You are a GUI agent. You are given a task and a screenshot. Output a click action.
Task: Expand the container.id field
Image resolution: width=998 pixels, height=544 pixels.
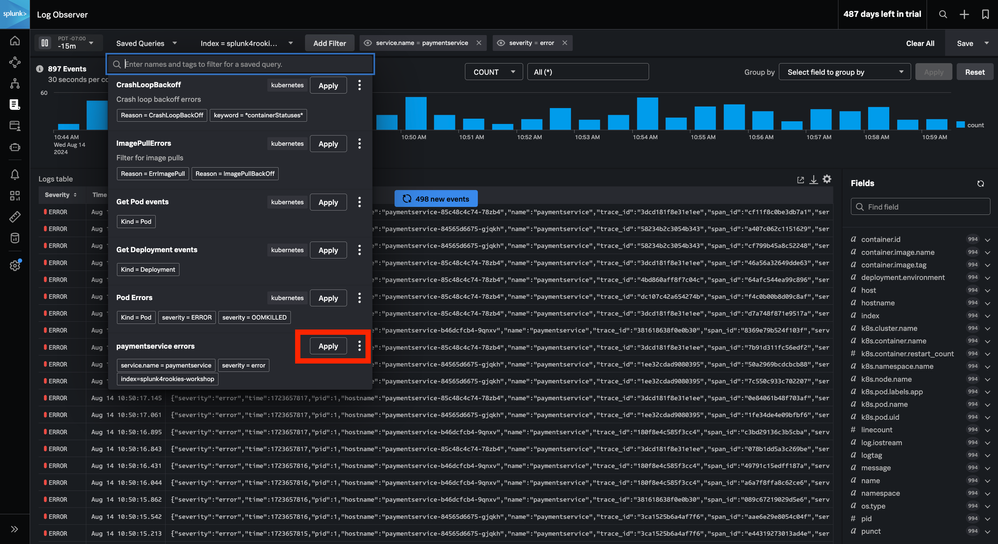click(x=987, y=240)
